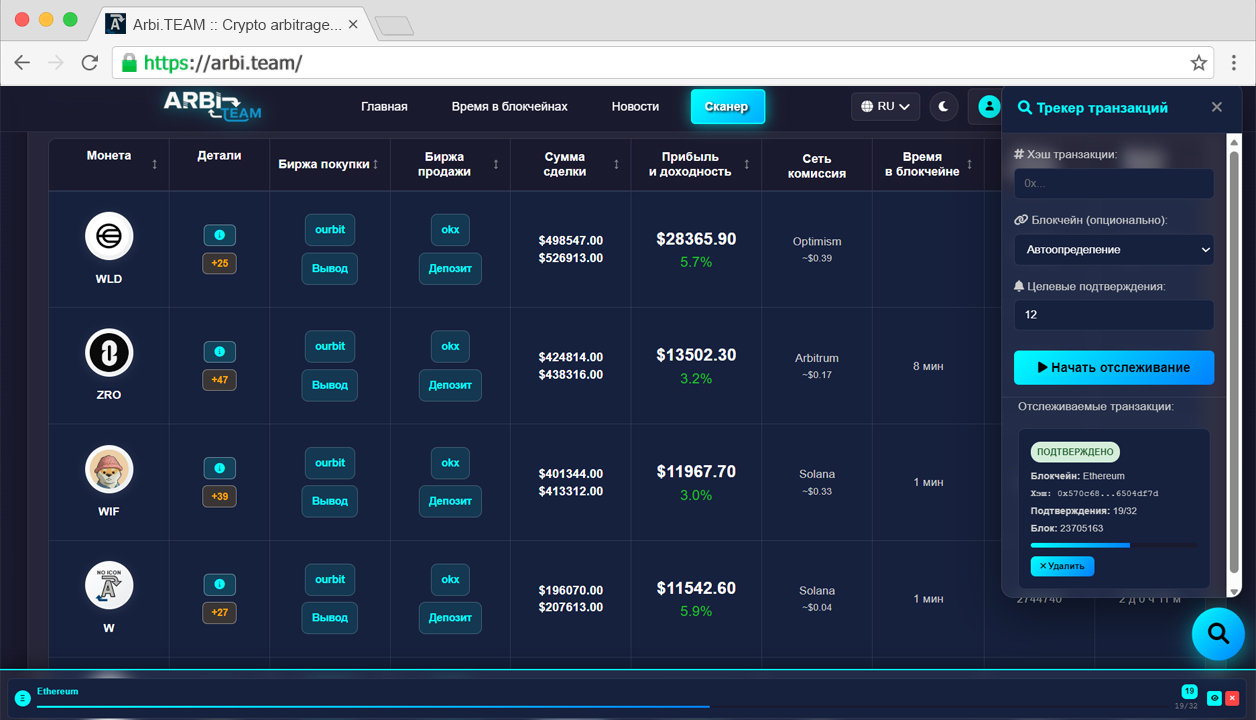Viewport: 1256px width, 720px height.
Task: Open the WLD coin details info icon
Action: (219, 234)
